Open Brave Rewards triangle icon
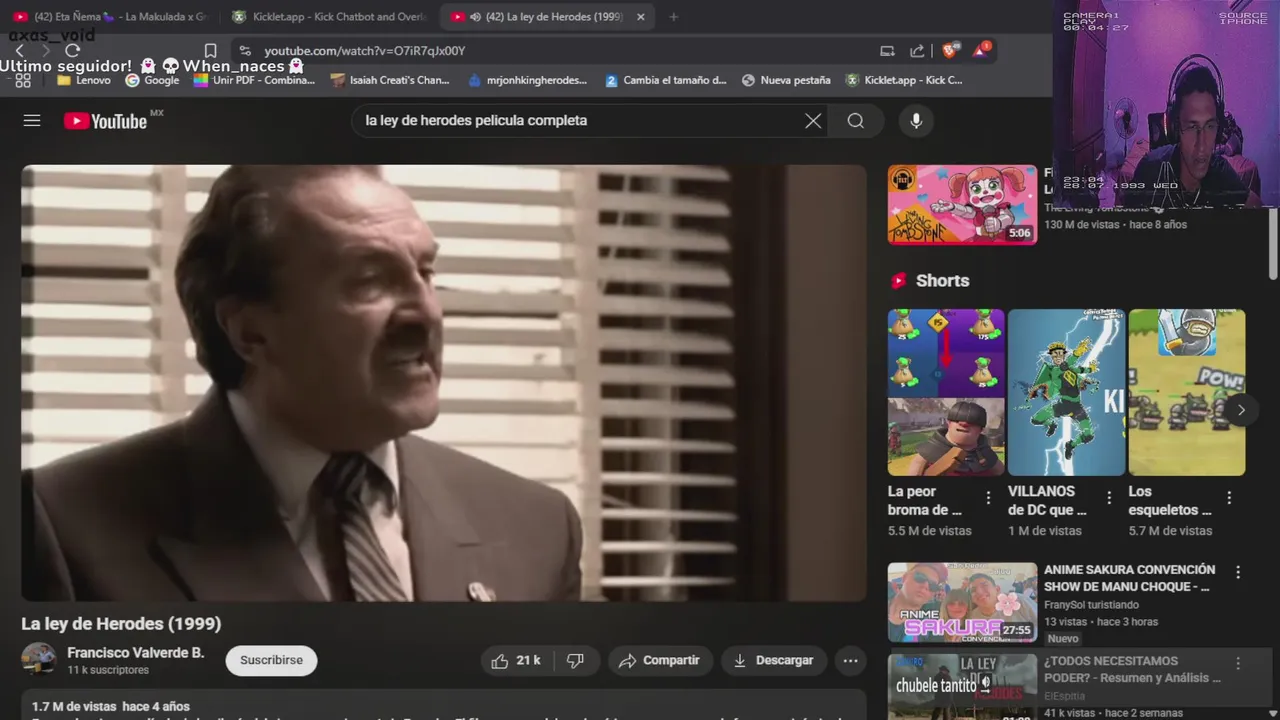 982,50
